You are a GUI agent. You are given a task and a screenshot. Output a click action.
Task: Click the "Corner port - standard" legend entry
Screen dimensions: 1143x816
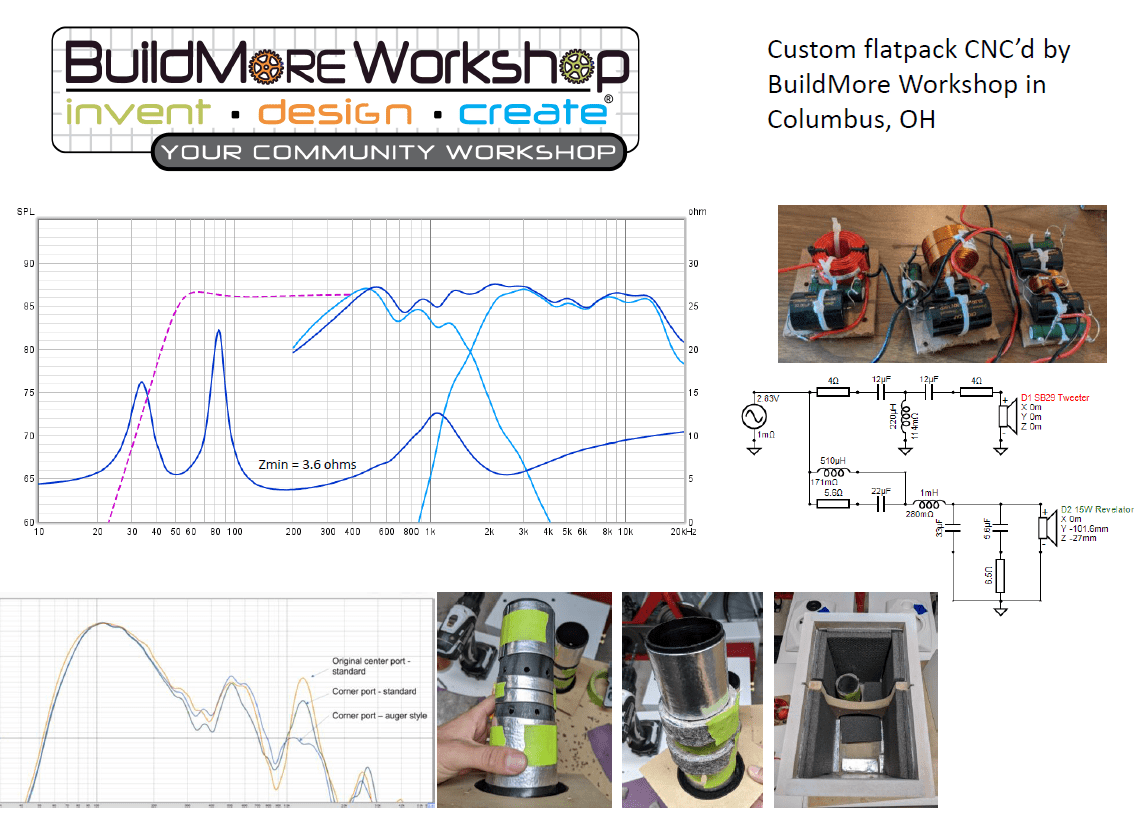[374, 691]
